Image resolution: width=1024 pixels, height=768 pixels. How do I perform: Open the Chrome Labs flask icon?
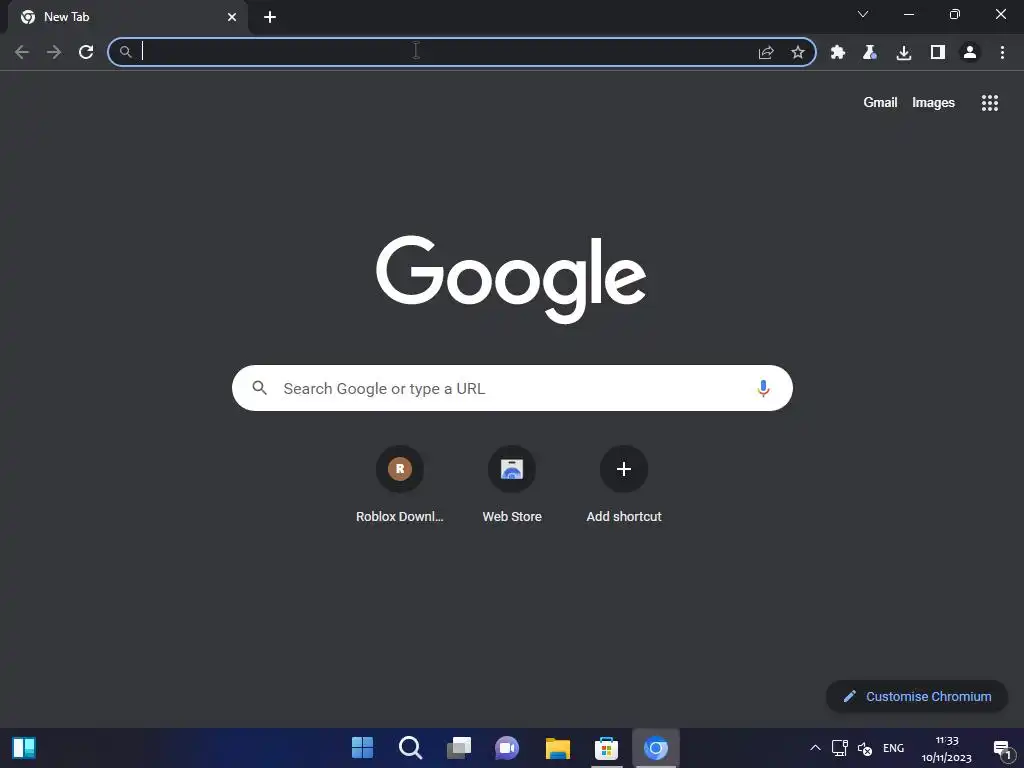coord(870,52)
